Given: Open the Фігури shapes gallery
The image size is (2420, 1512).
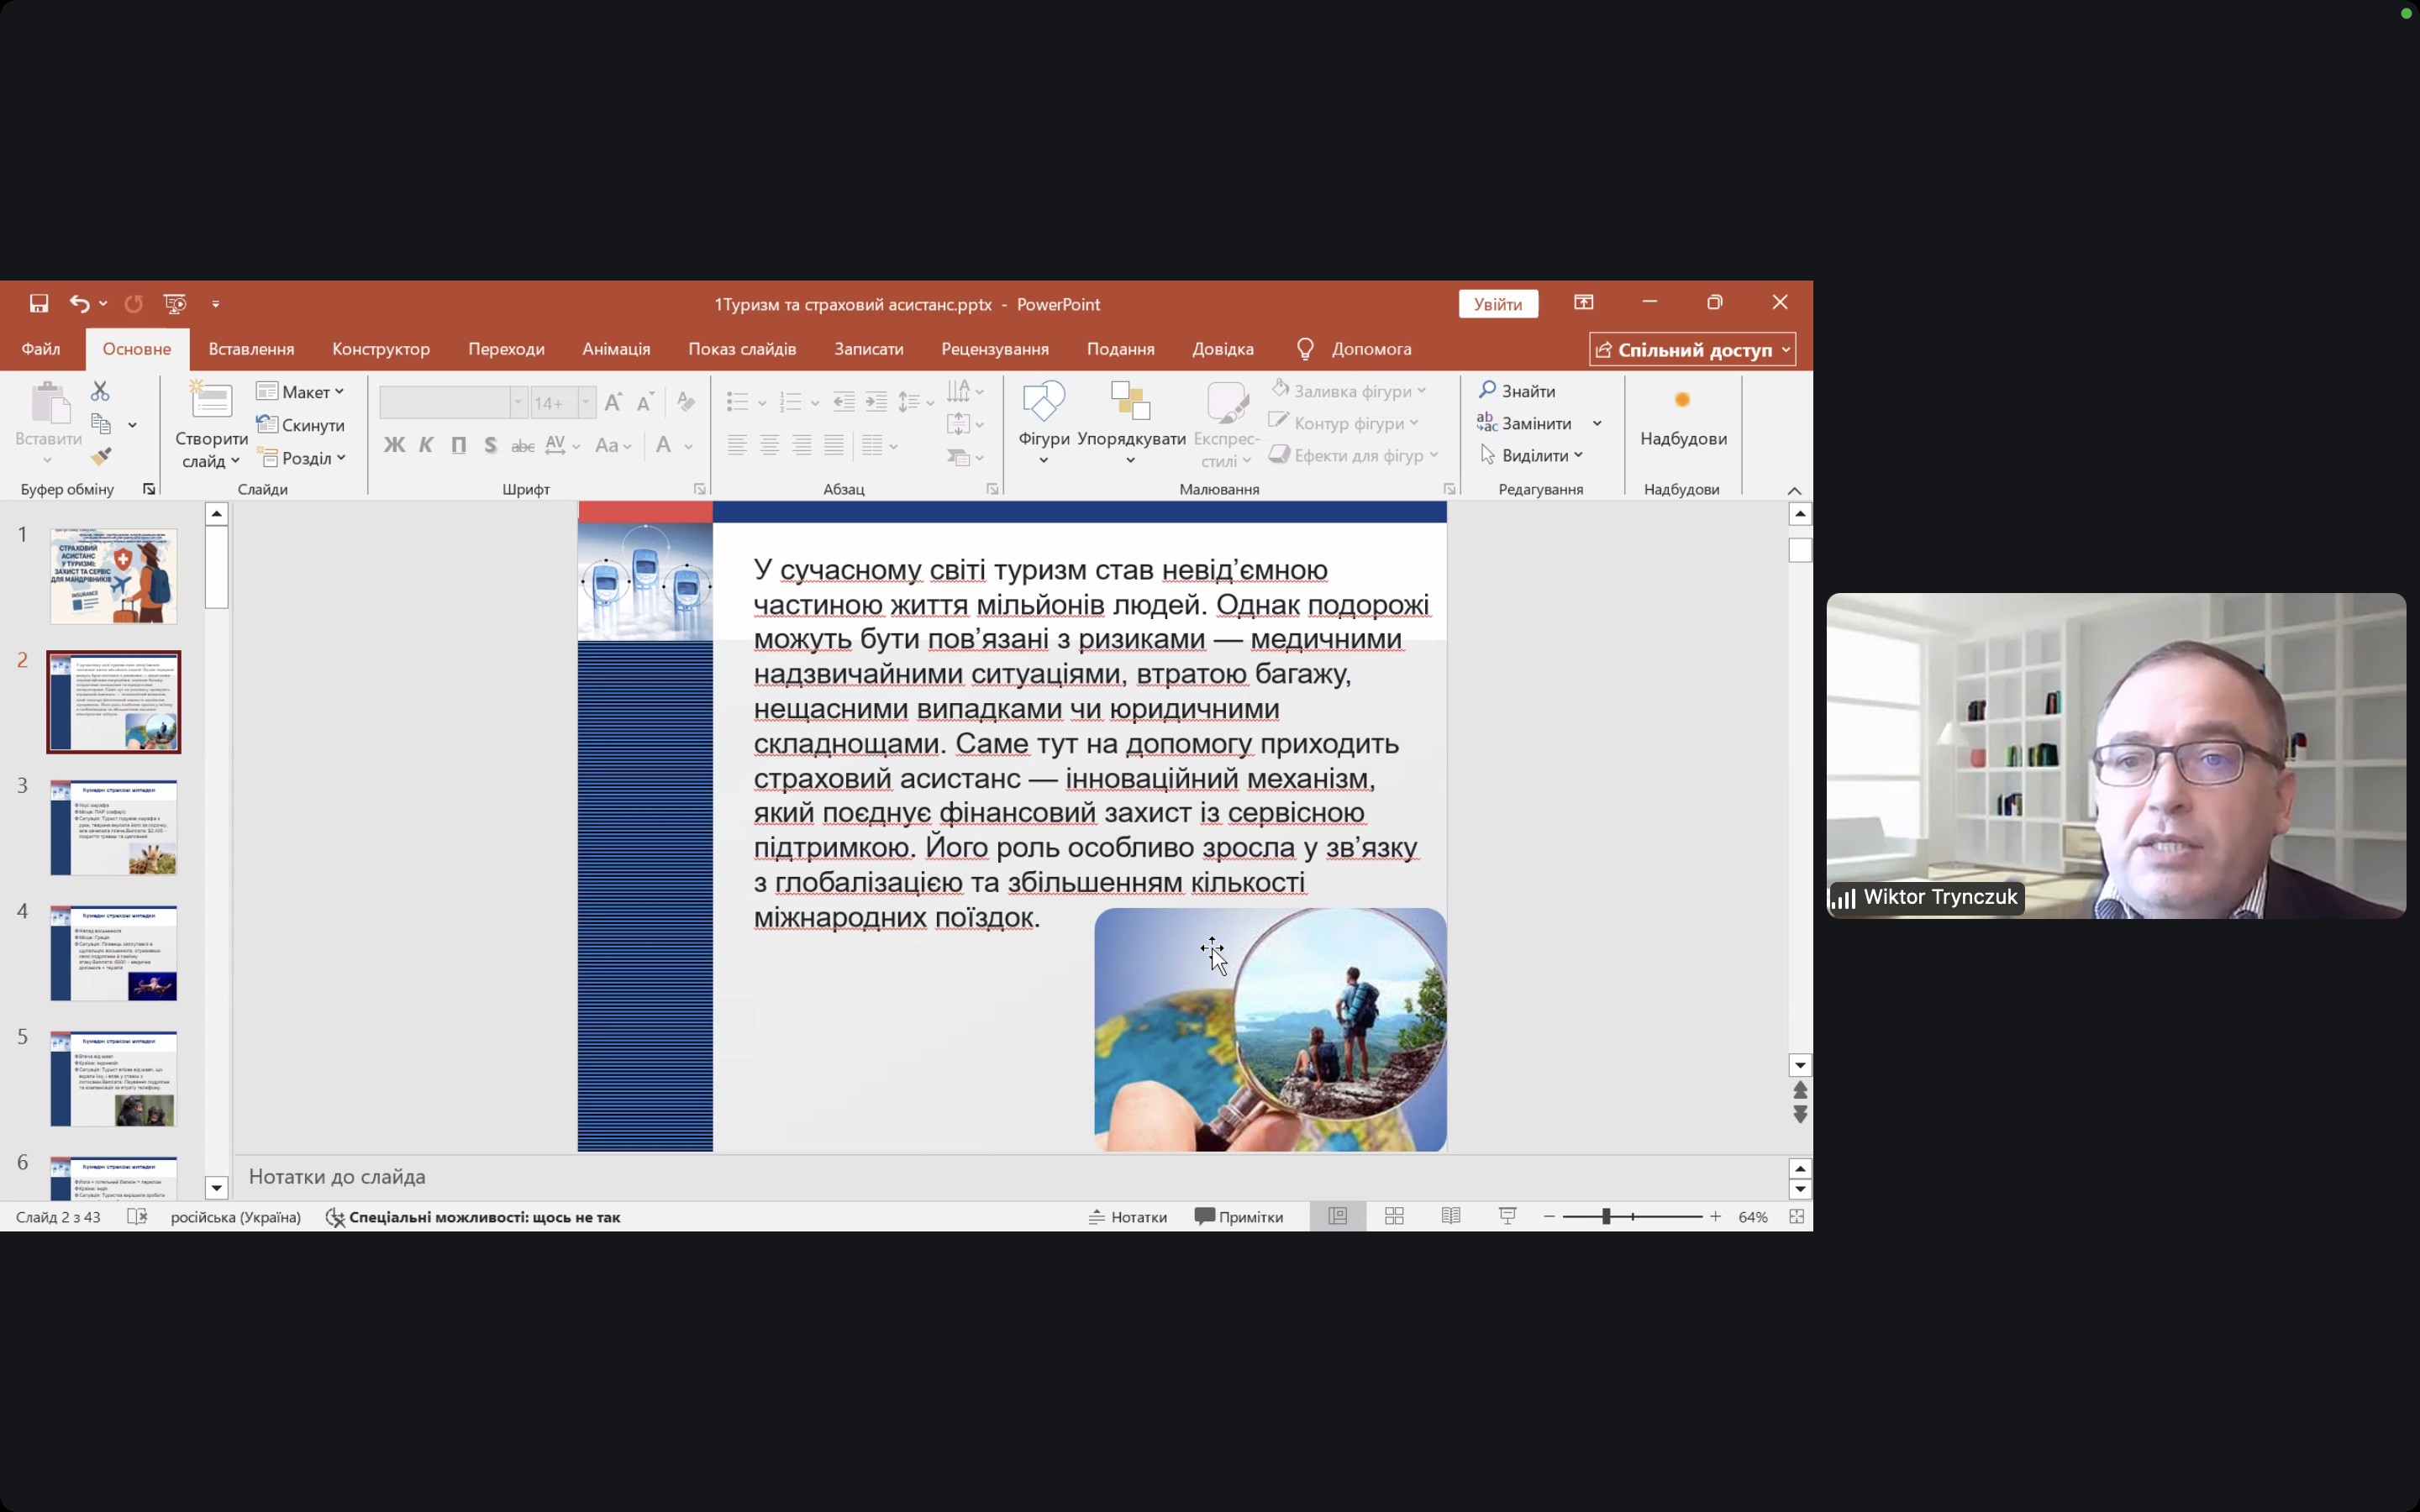Looking at the screenshot, I should [1043, 419].
